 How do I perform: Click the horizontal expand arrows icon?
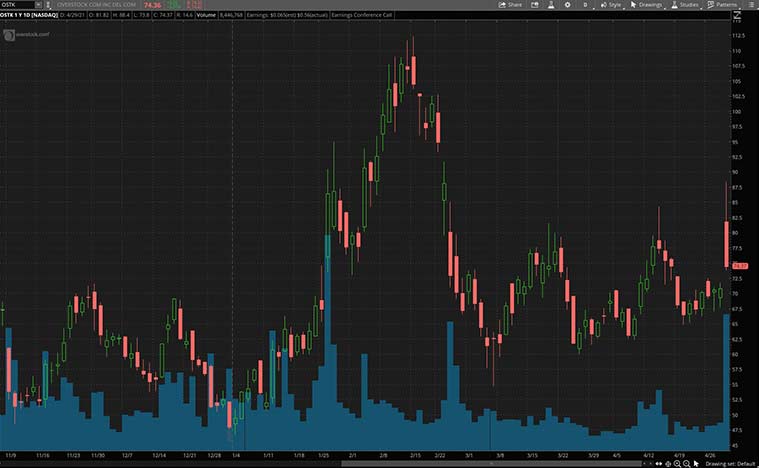[x=660, y=464]
